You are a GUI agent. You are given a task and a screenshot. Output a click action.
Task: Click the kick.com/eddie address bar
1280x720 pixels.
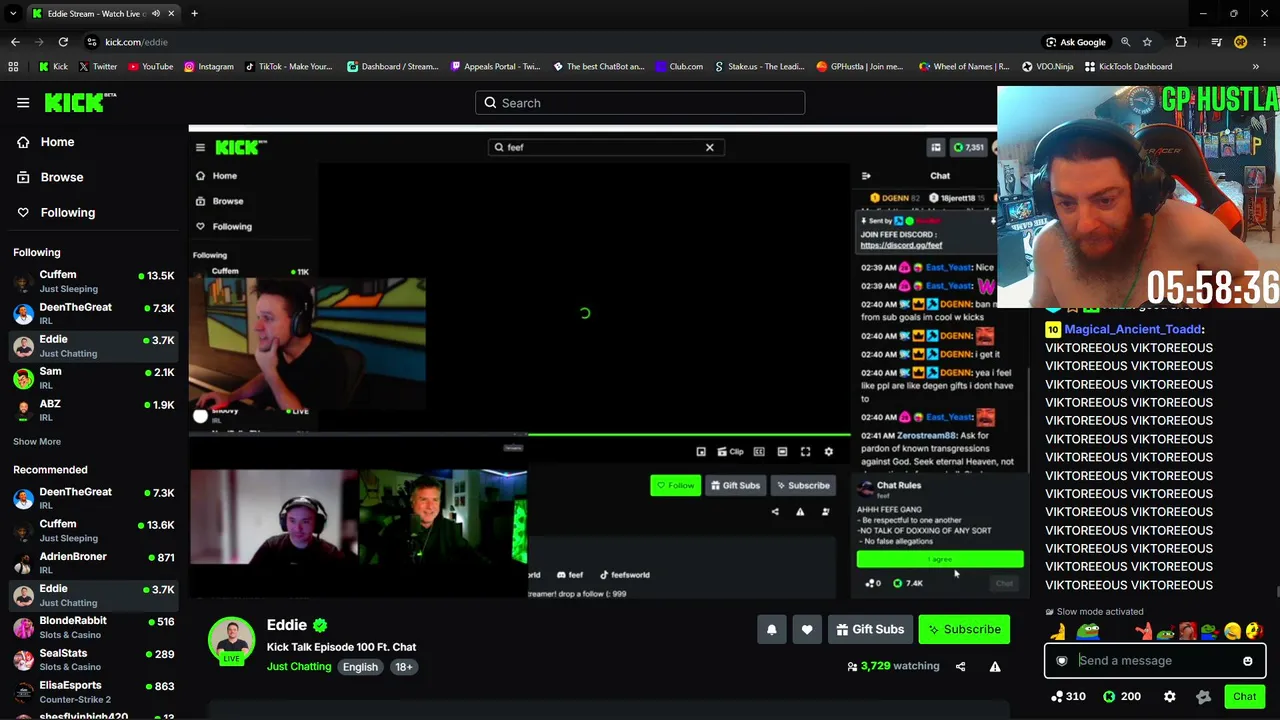(x=560, y=42)
